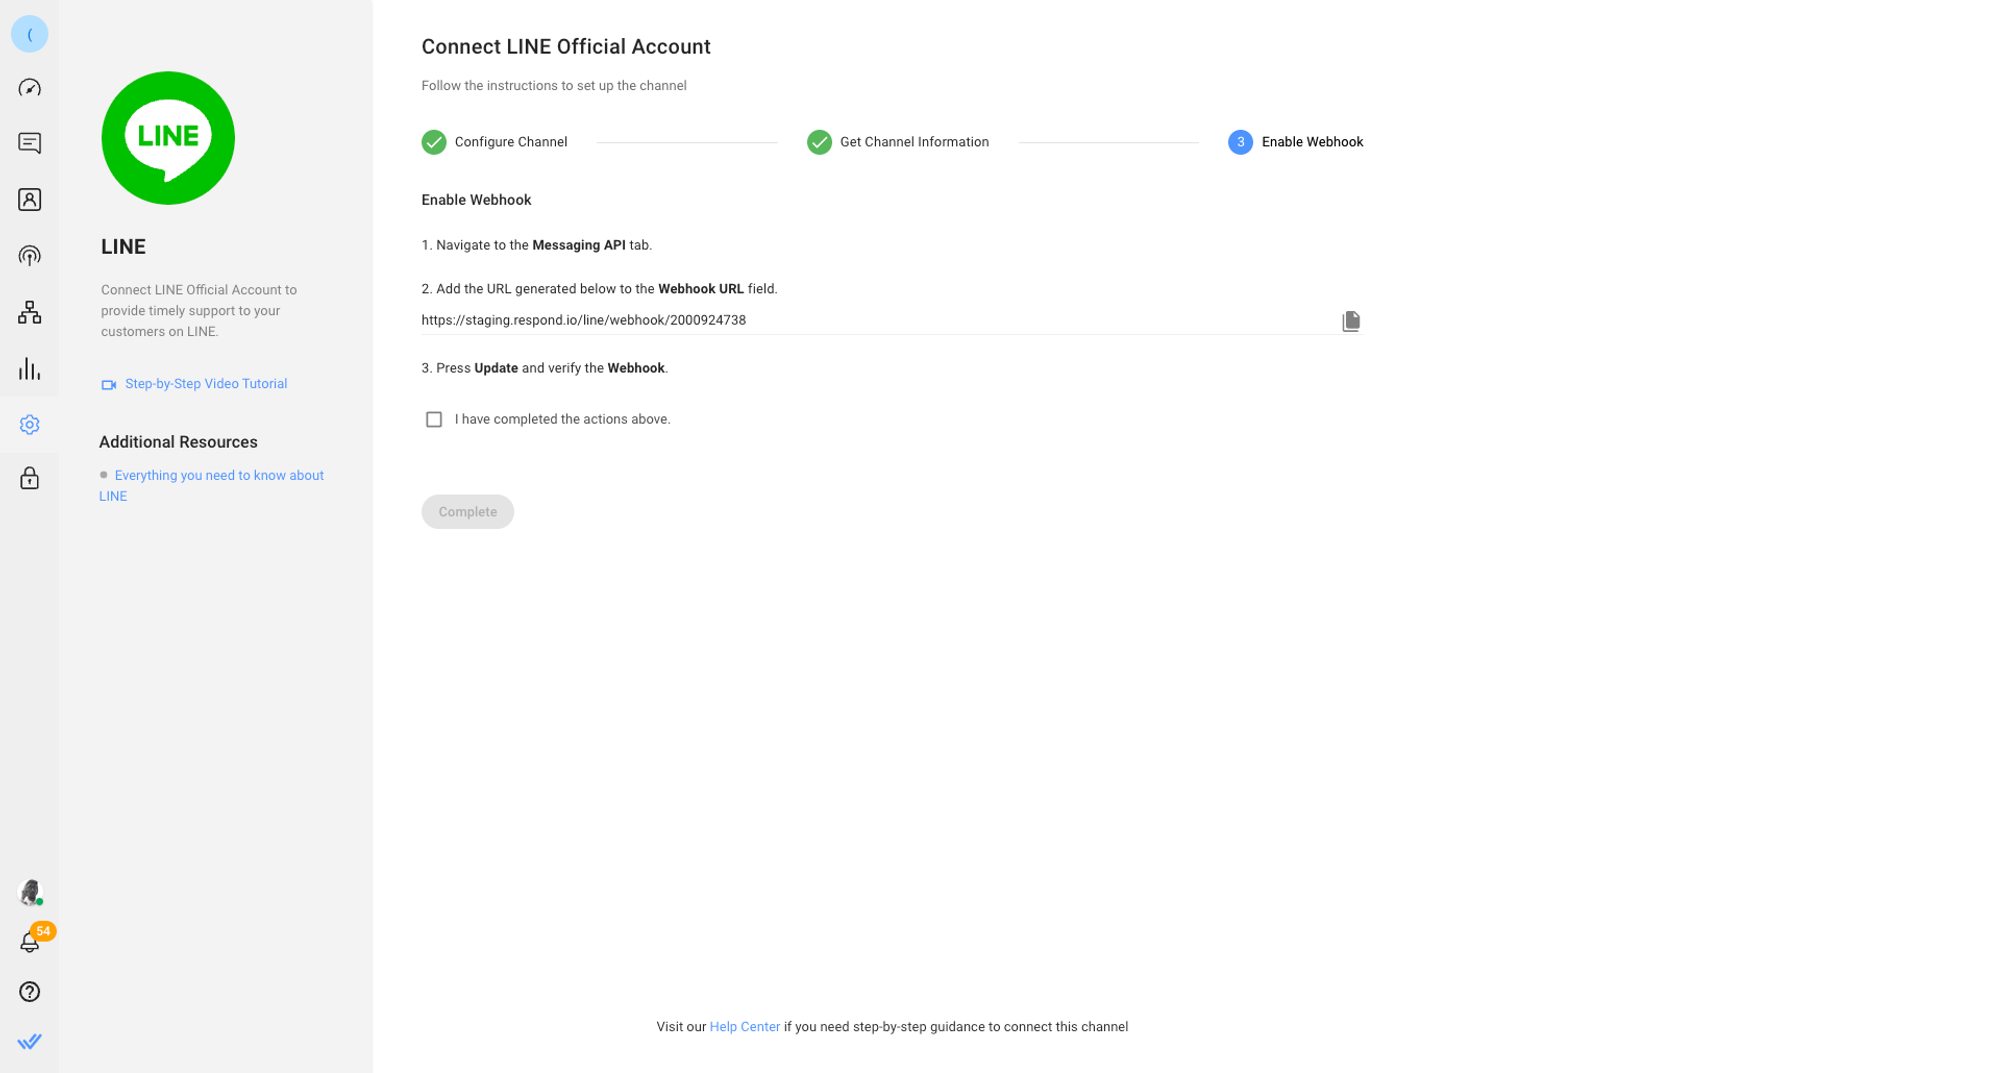The image size is (2000, 1073).
Task: Check "I have completed the actions above"
Action: coord(434,419)
